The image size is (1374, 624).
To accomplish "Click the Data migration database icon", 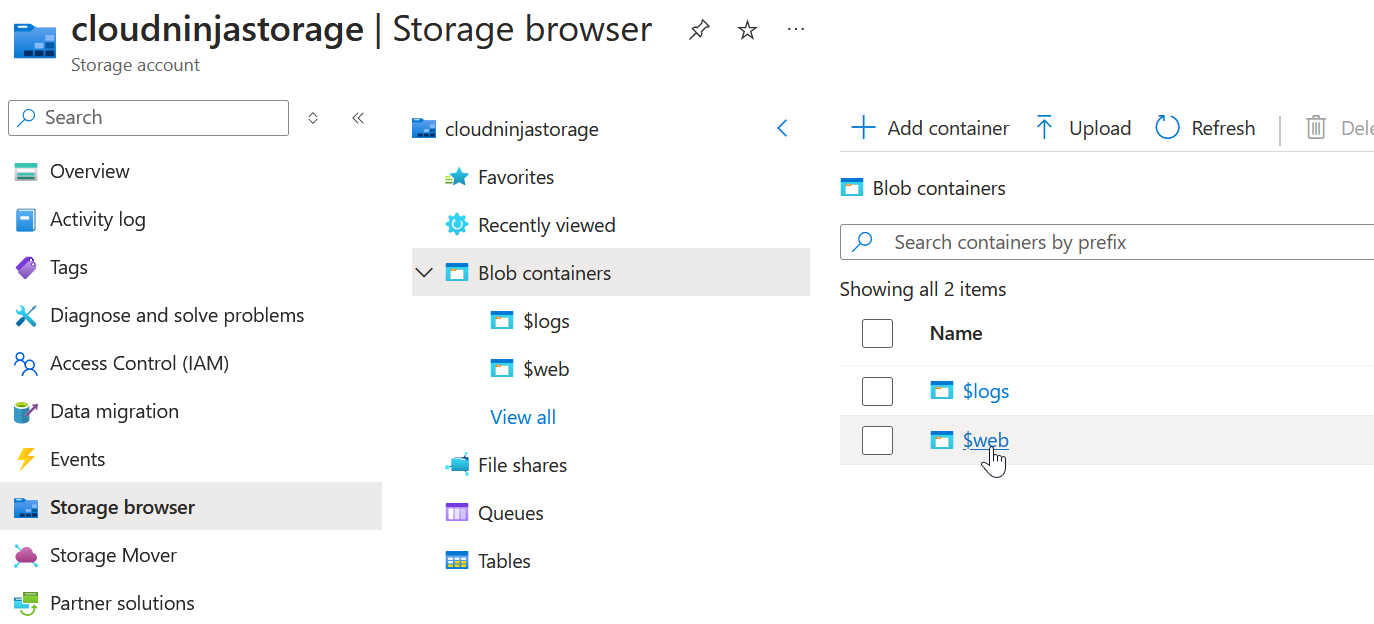I will pyautogui.click(x=26, y=411).
